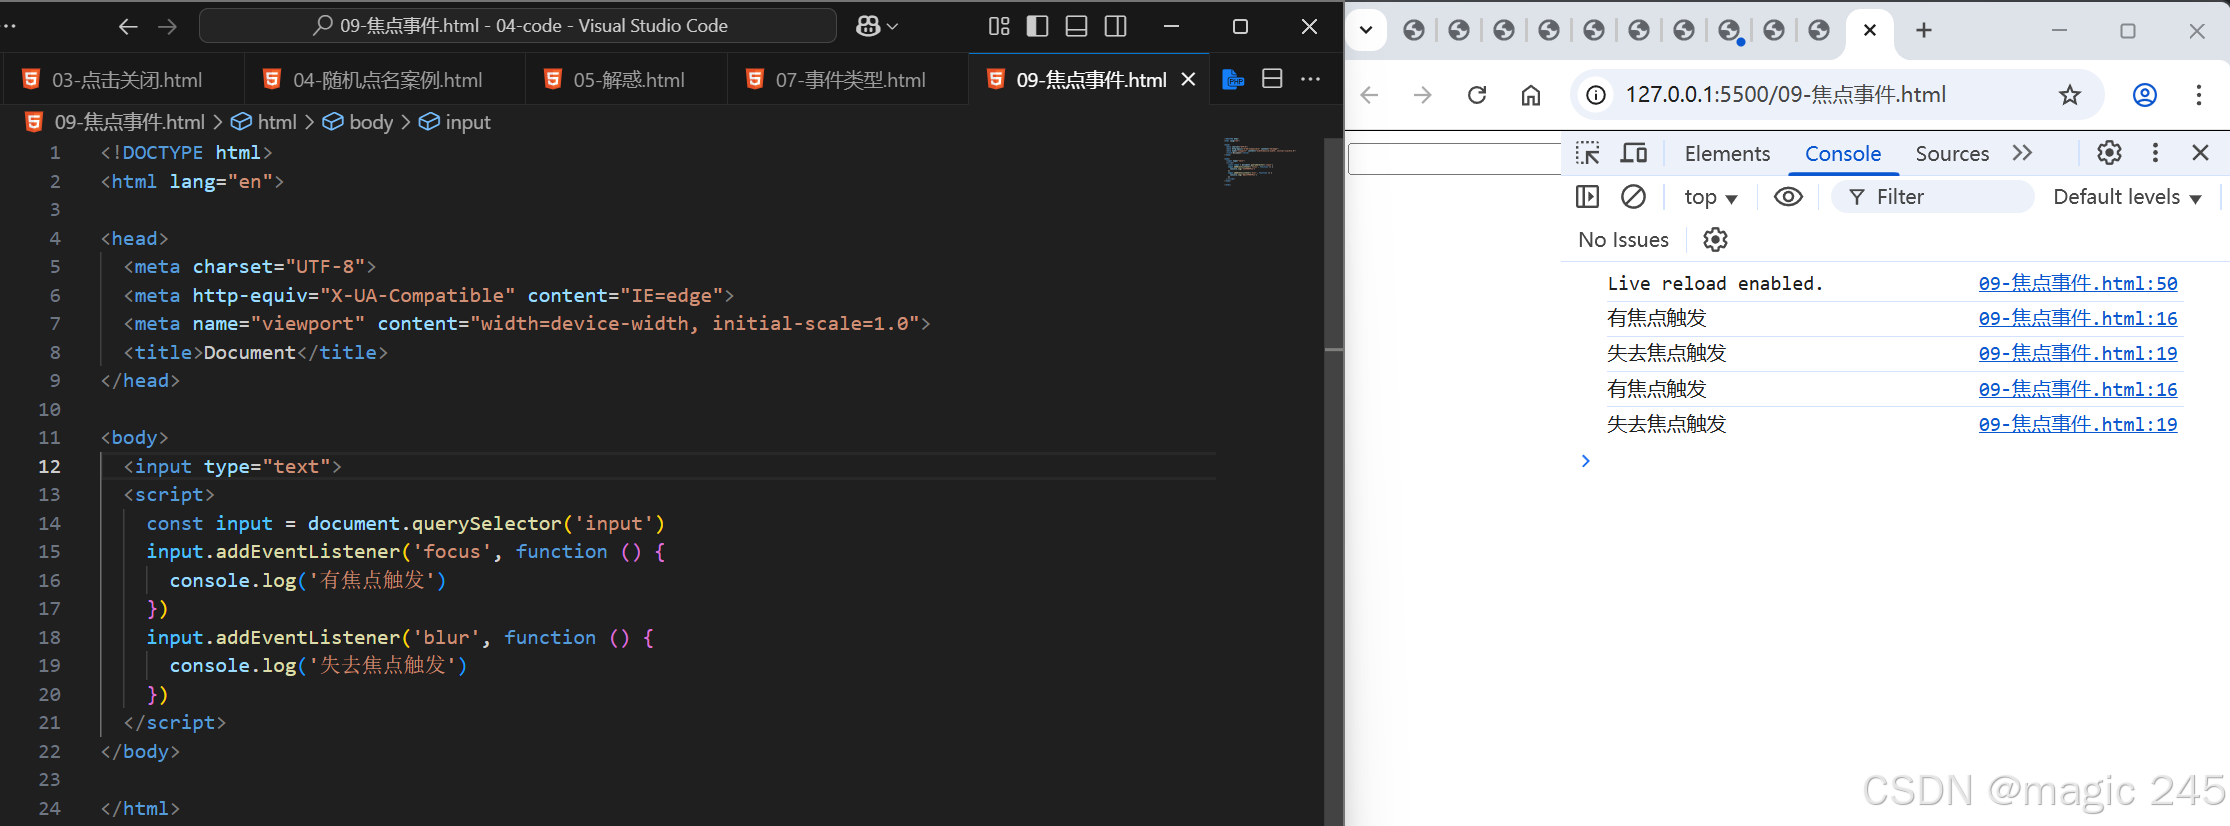Open the Chrome three-dot menu

click(x=2199, y=95)
